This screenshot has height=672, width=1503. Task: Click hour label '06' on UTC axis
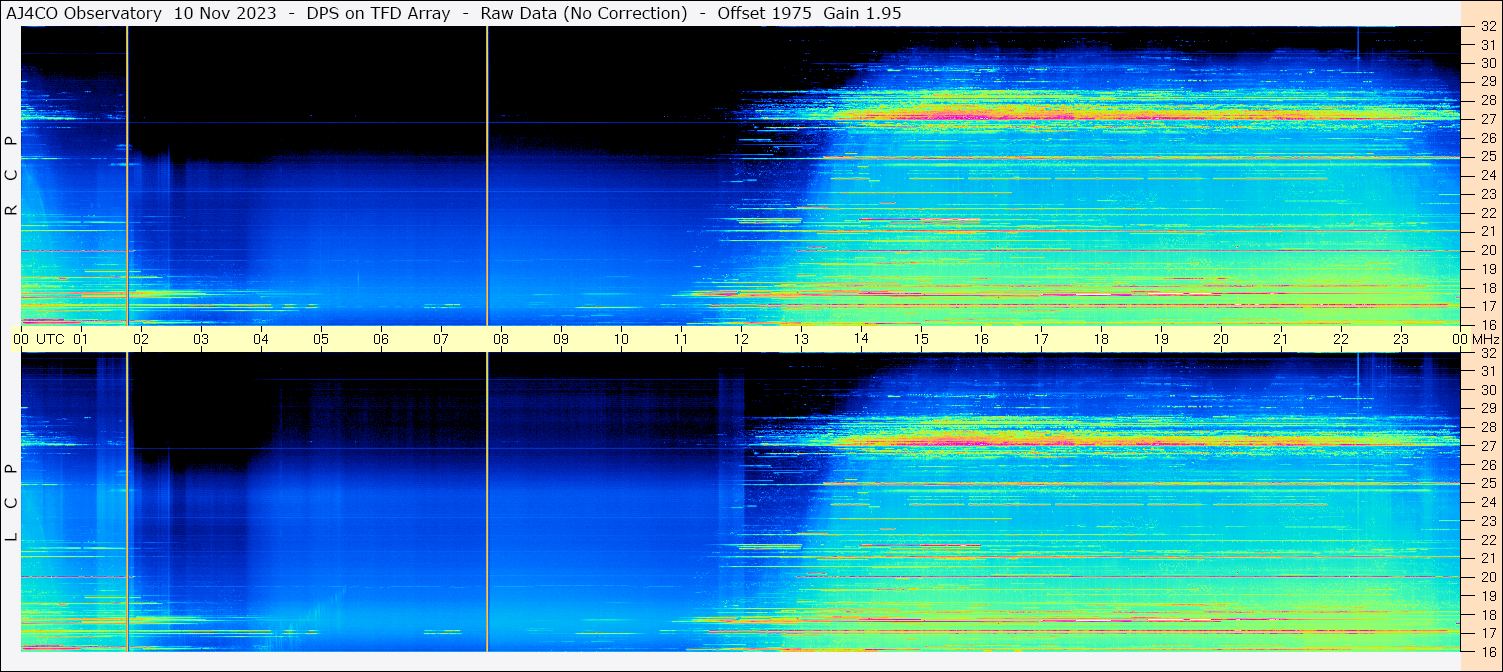pos(381,339)
